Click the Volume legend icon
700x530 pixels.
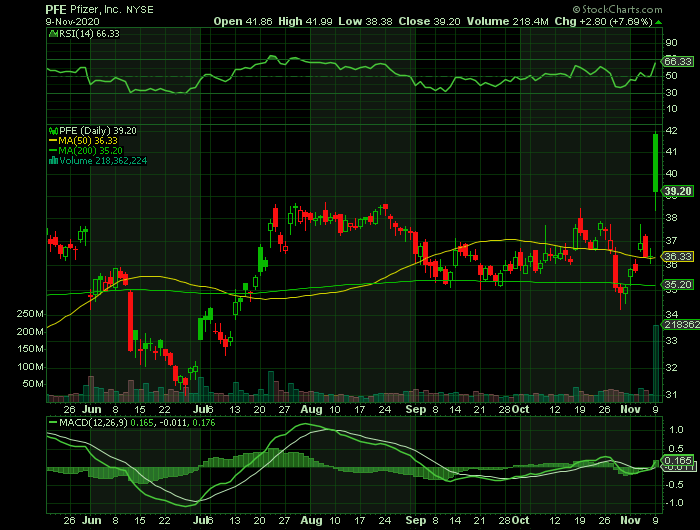52,160
